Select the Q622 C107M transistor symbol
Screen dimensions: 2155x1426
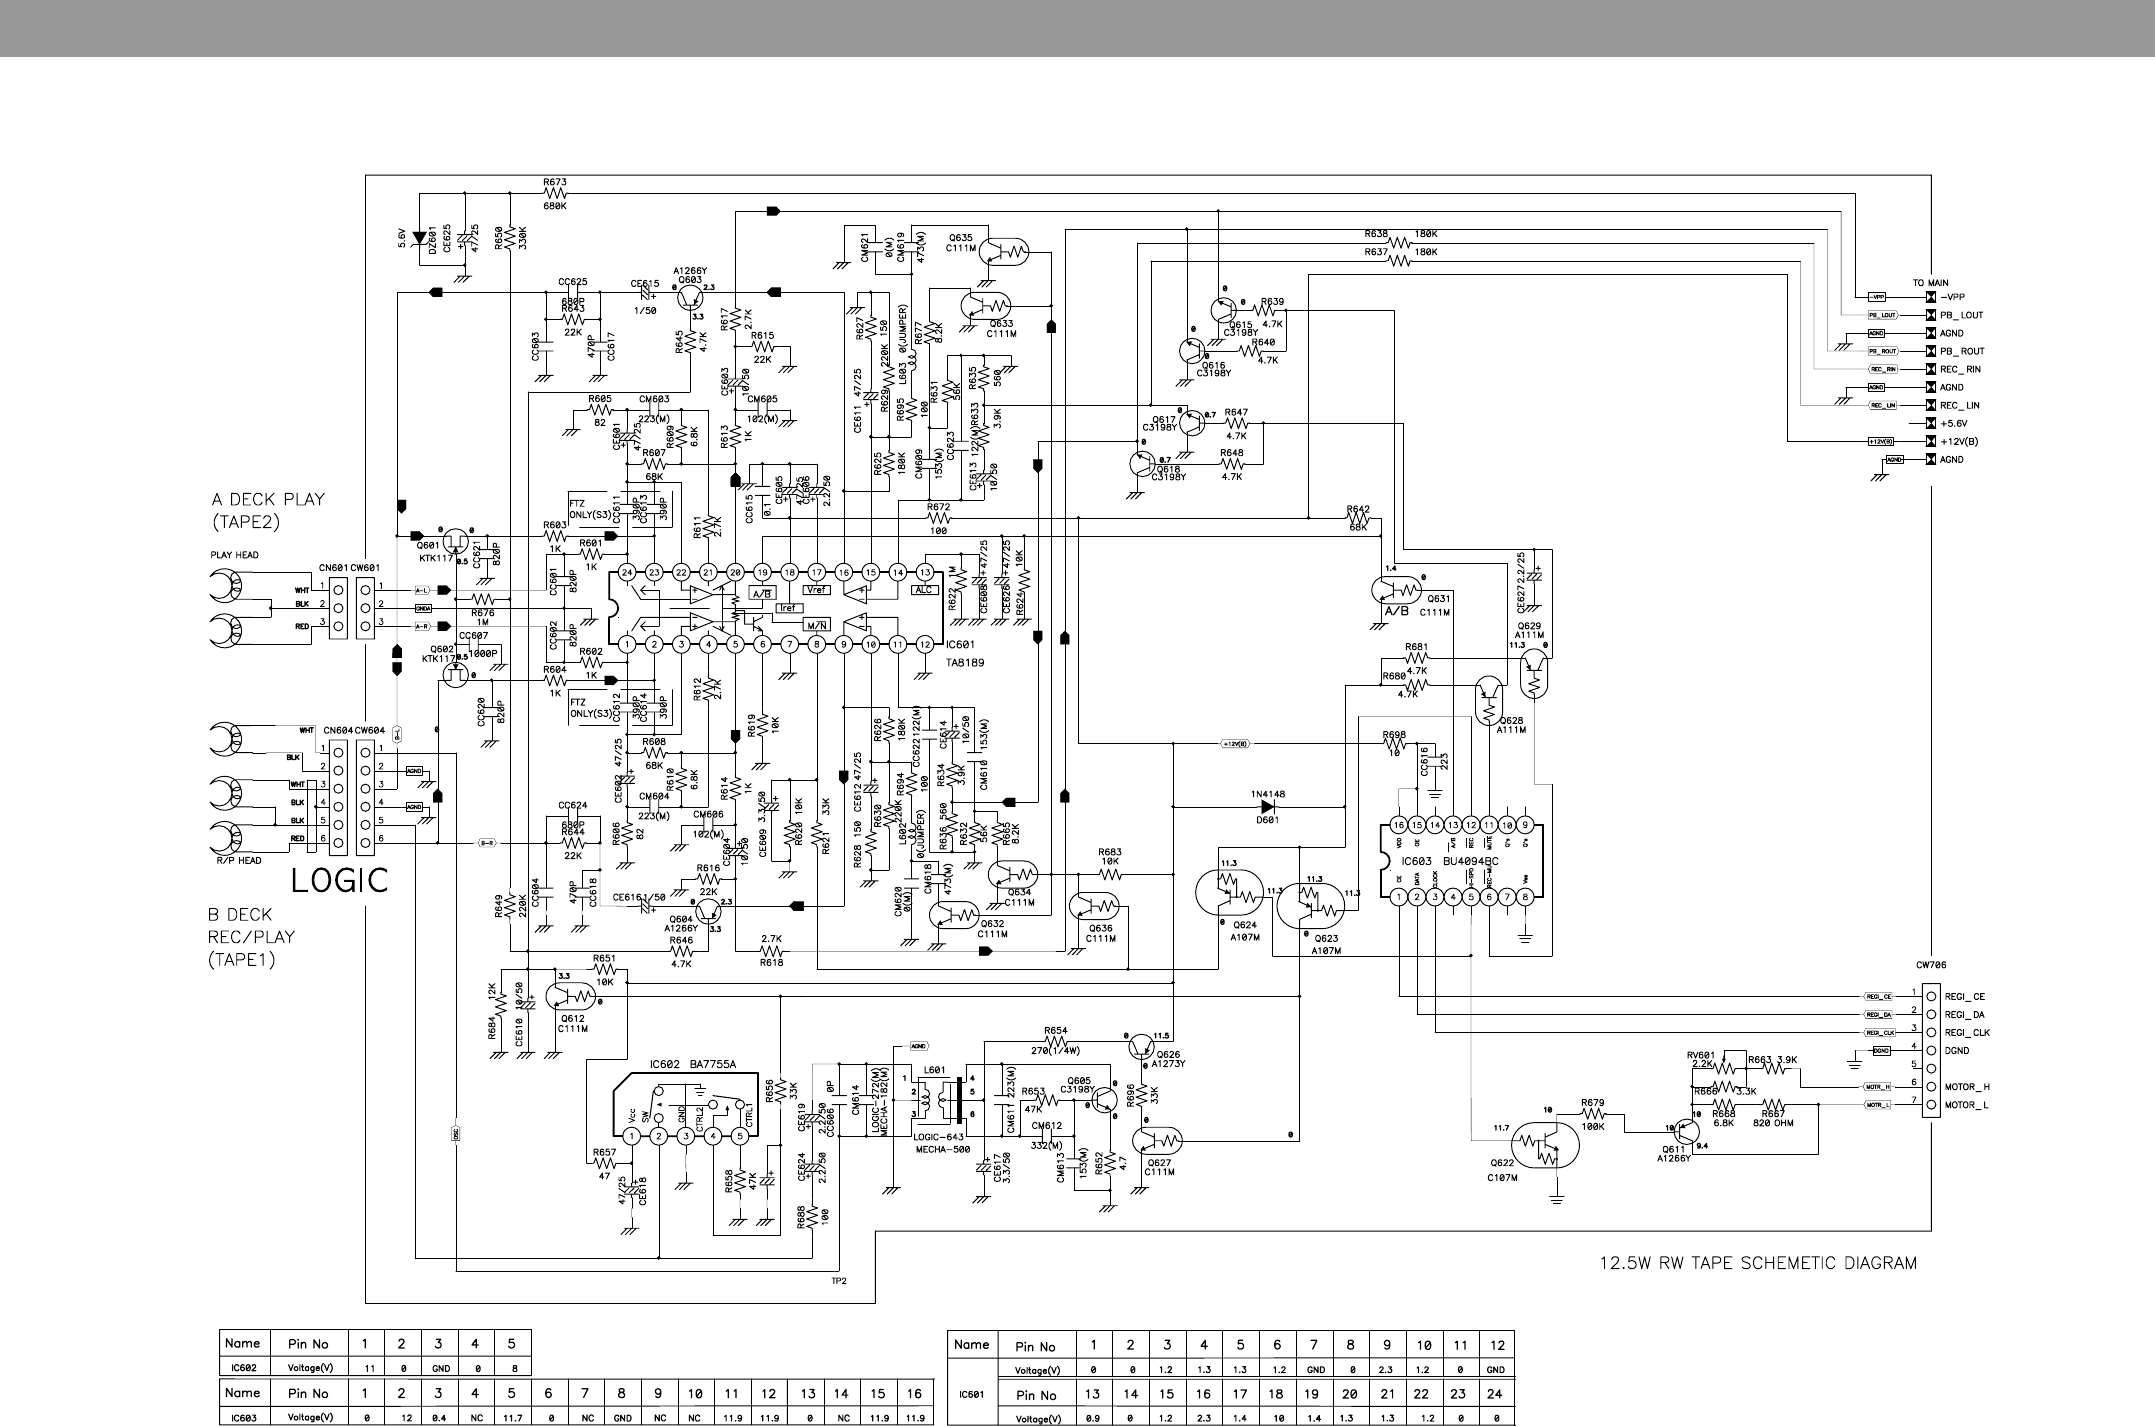[1543, 1146]
